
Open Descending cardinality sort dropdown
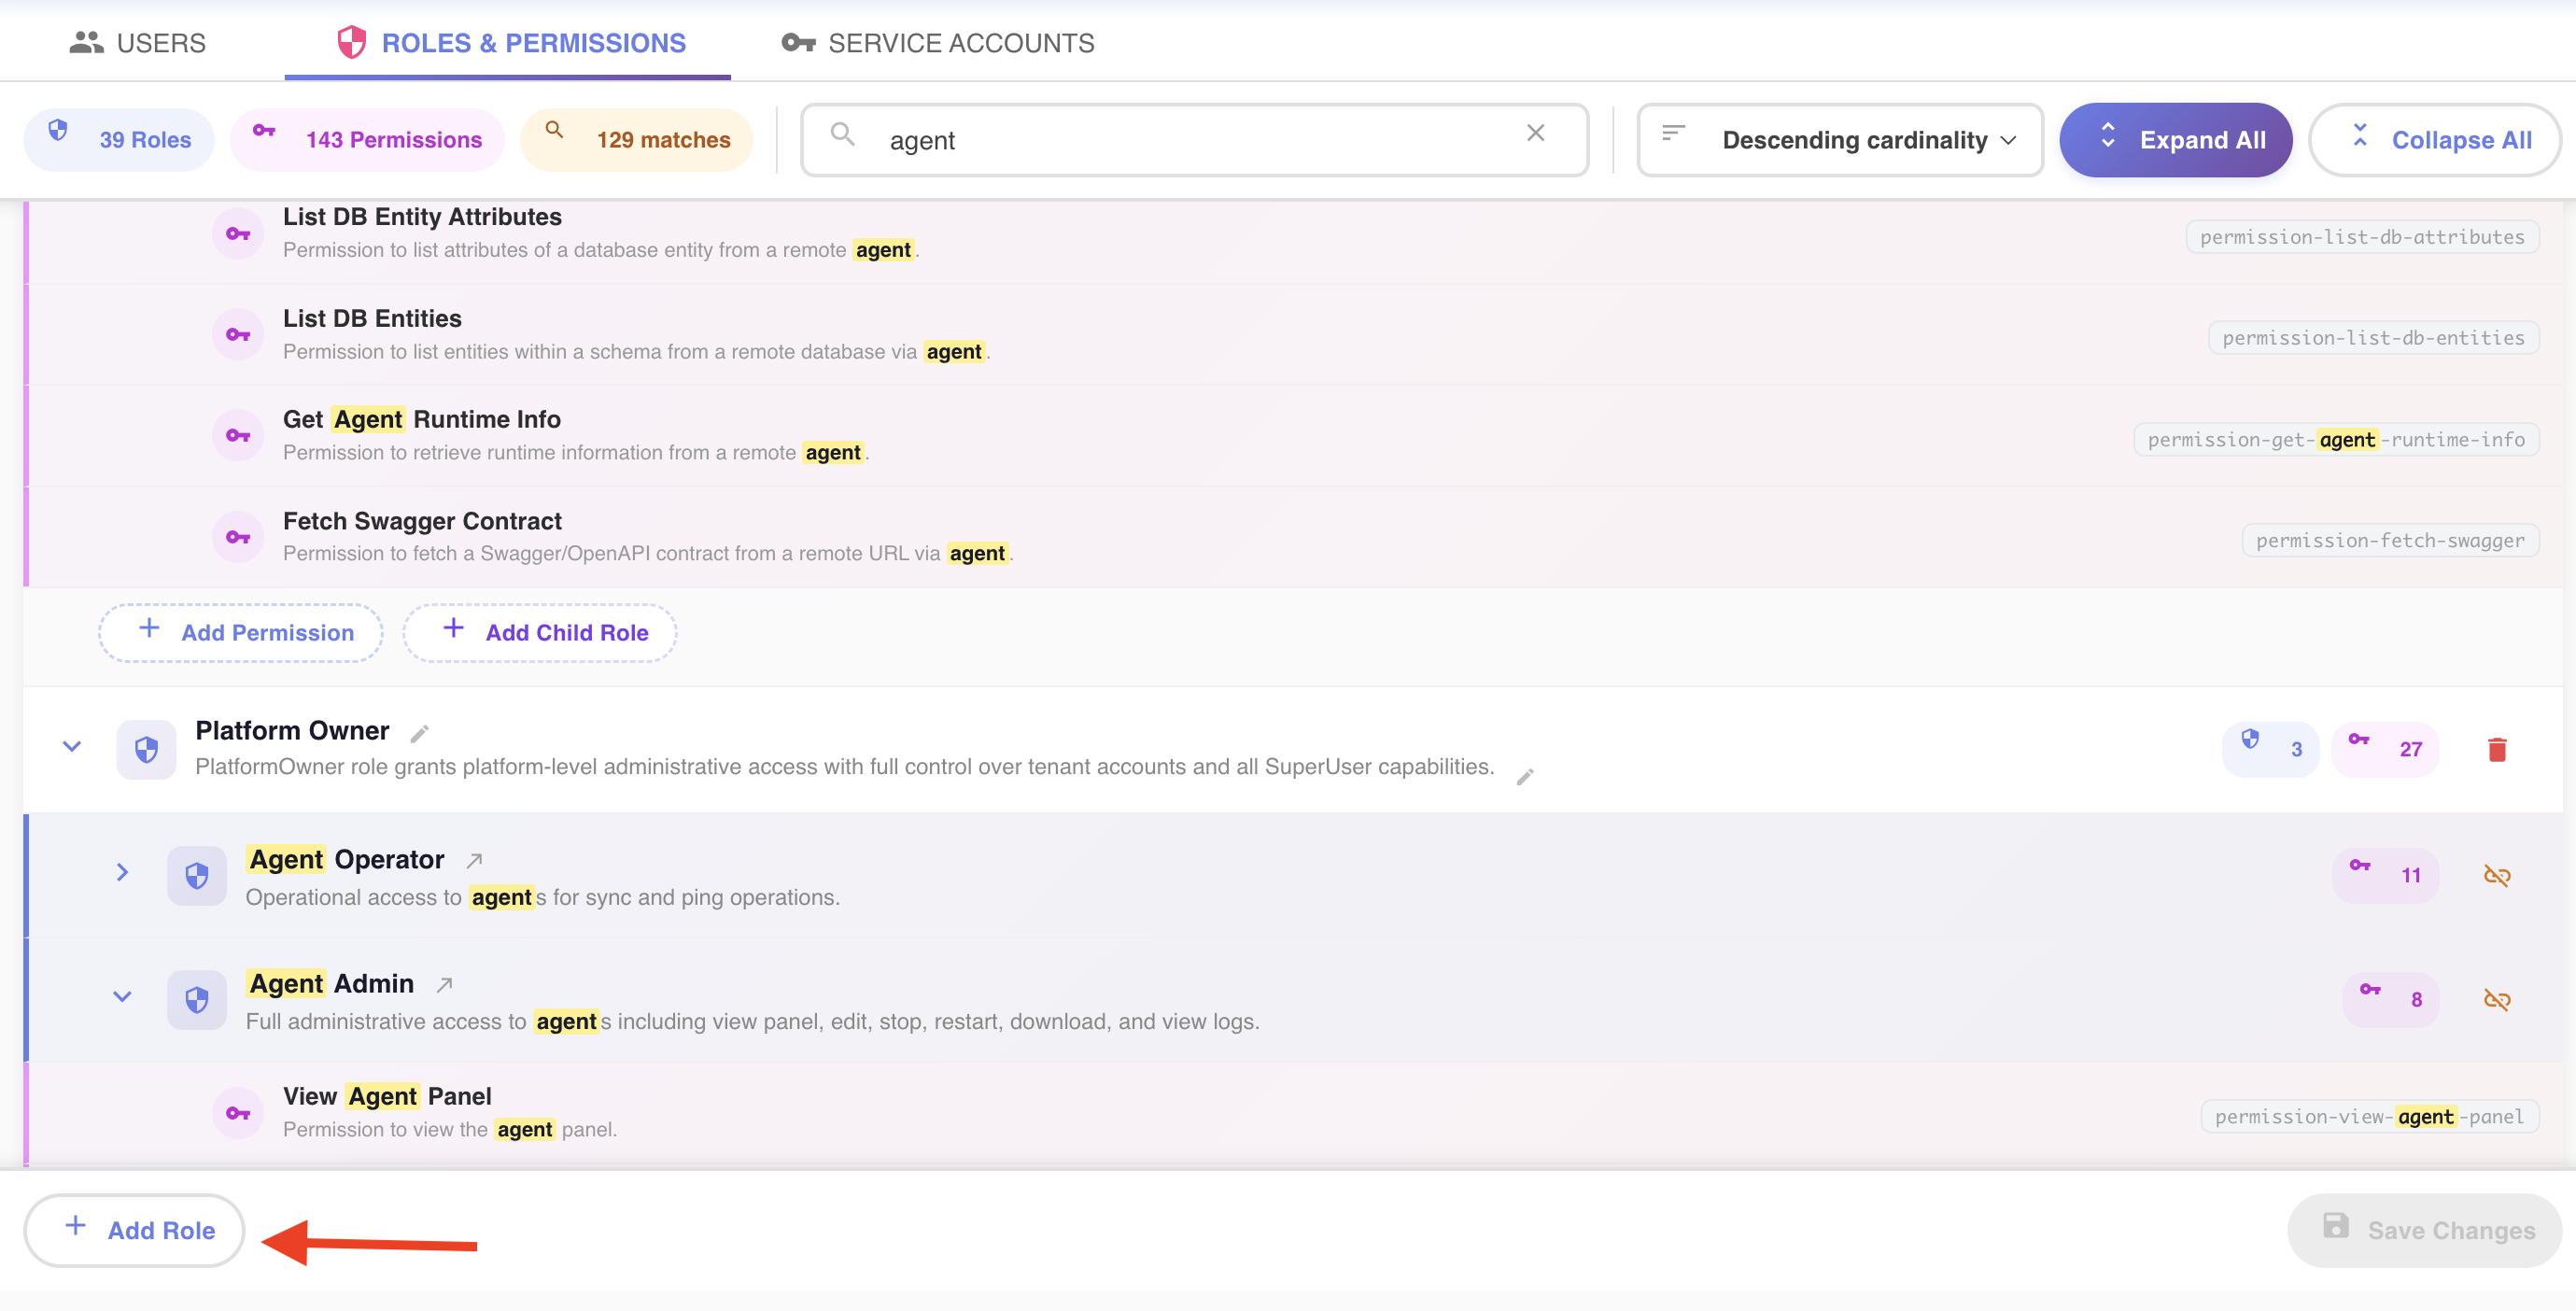click(1839, 140)
